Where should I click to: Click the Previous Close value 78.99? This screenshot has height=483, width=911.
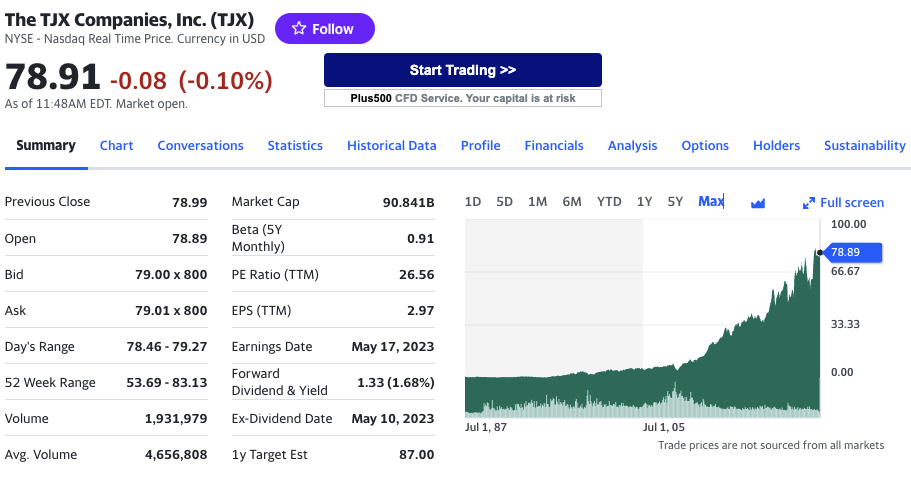(189, 202)
